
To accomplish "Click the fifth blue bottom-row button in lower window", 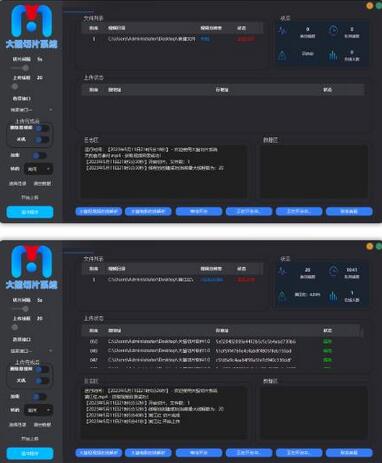I will pos(299,452).
